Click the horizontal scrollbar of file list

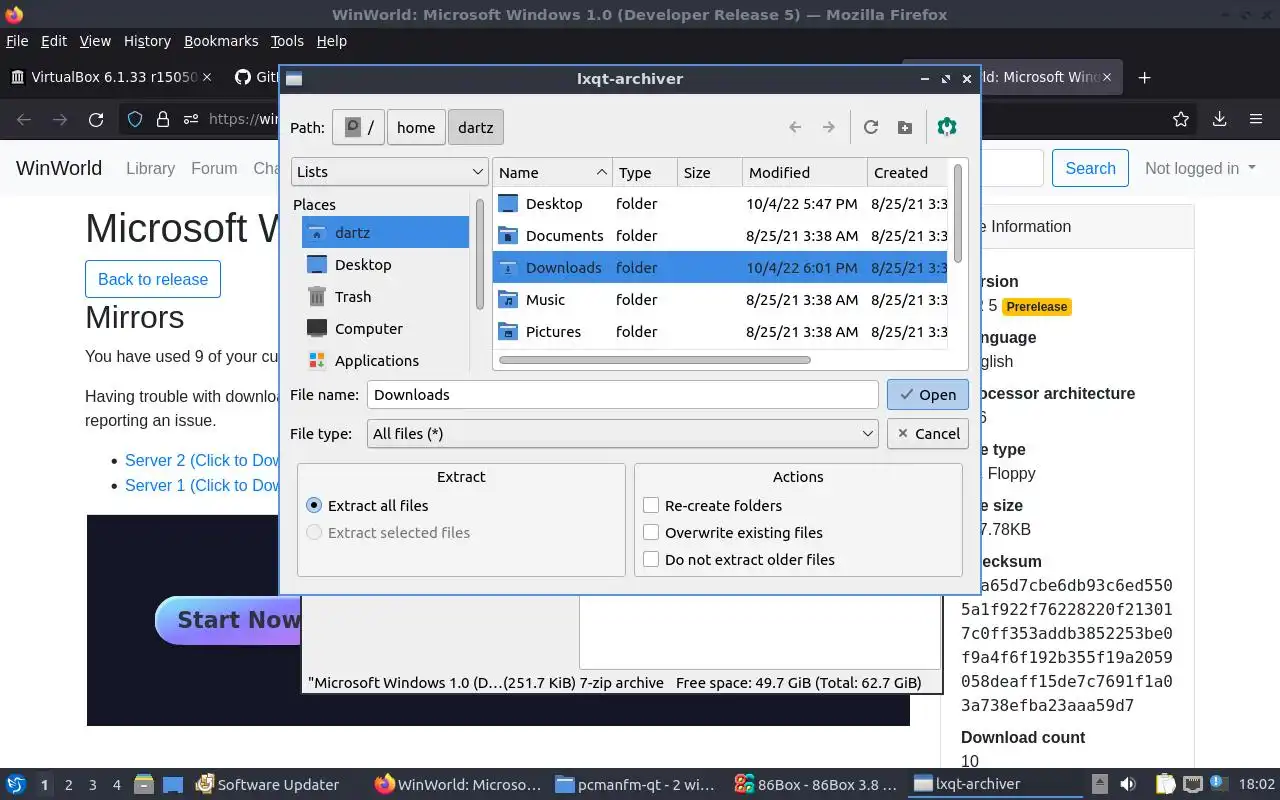654,360
